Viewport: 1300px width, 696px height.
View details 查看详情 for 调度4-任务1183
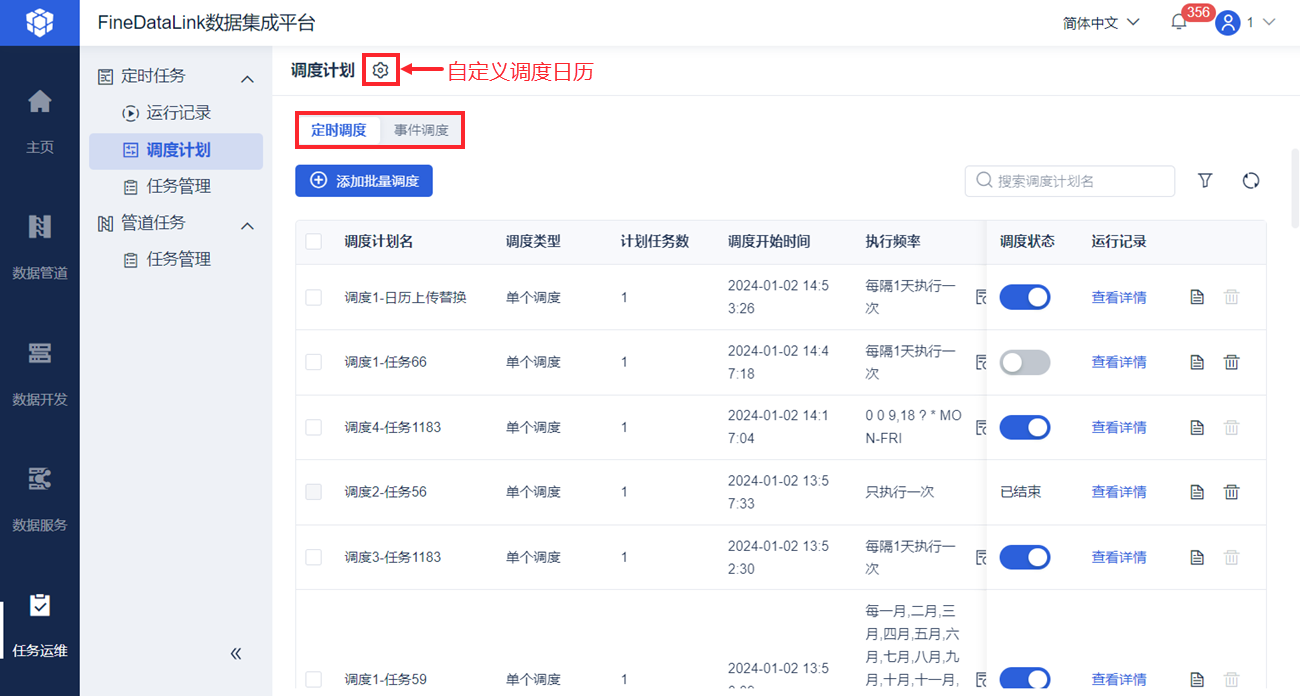pos(1119,427)
